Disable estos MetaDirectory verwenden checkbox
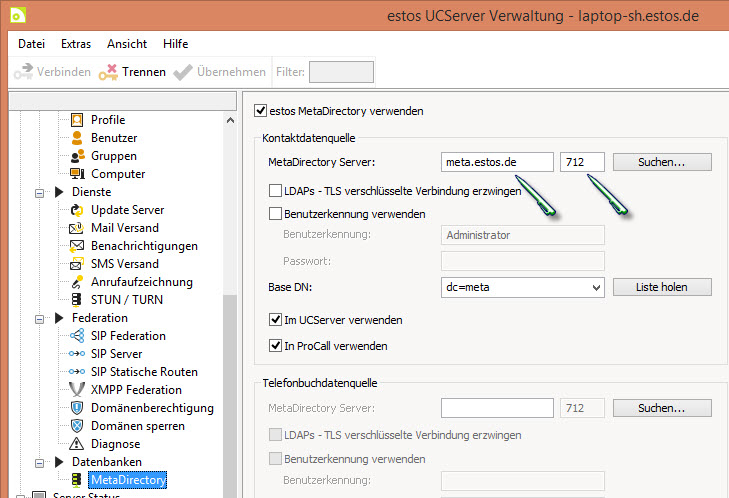The height and width of the screenshot is (498, 729). (x=262, y=110)
